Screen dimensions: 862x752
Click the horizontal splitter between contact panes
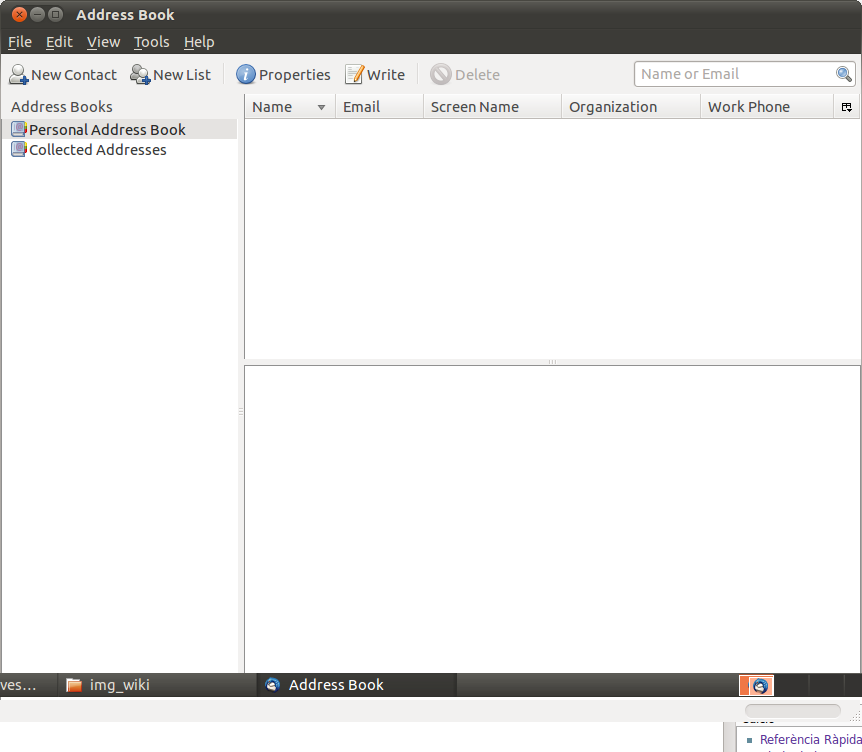tap(551, 362)
